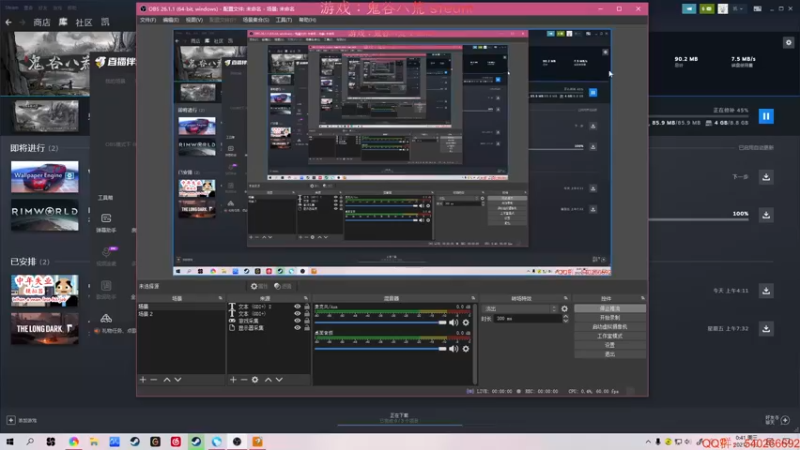Toggle lock on third source row (goggles icon)
The width and height of the screenshot is (800, 450).
point(307,321)
